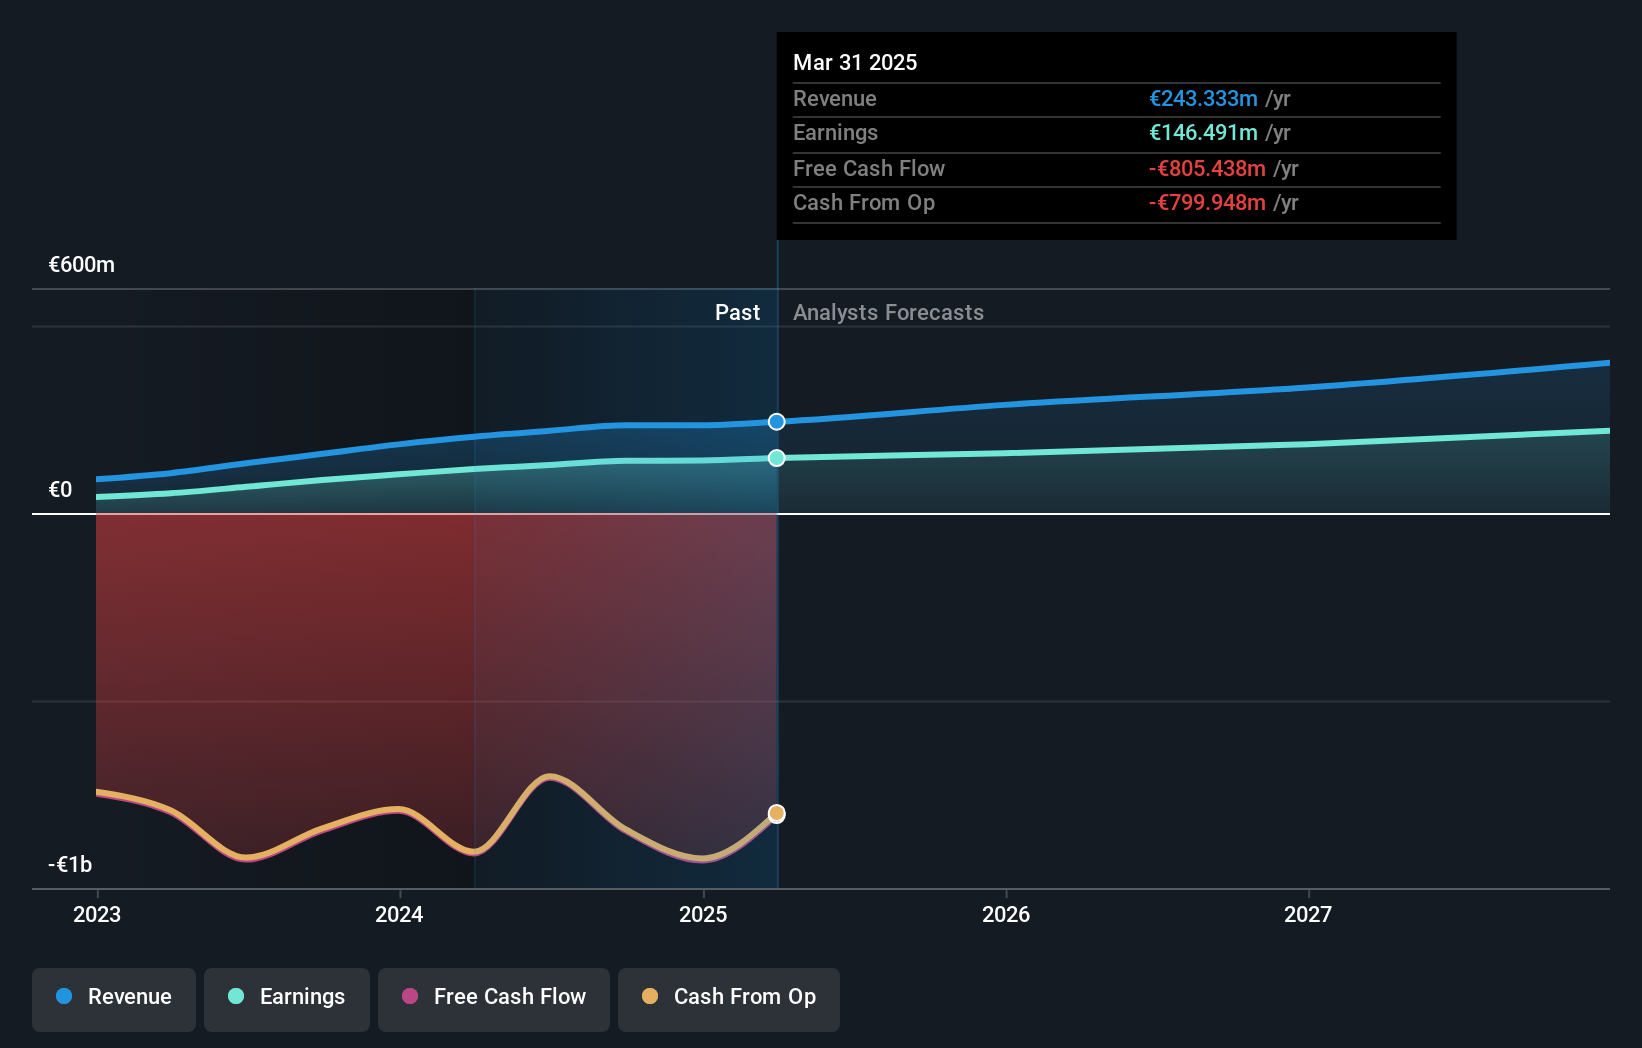Click the 2027 x-axis label

pos(1308,914)
